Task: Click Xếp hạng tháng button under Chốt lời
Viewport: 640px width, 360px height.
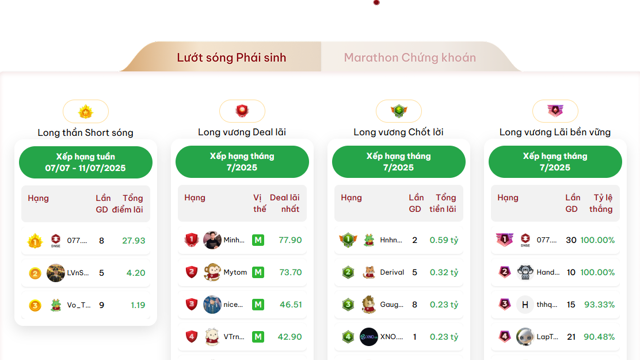Action: [399, 162]
